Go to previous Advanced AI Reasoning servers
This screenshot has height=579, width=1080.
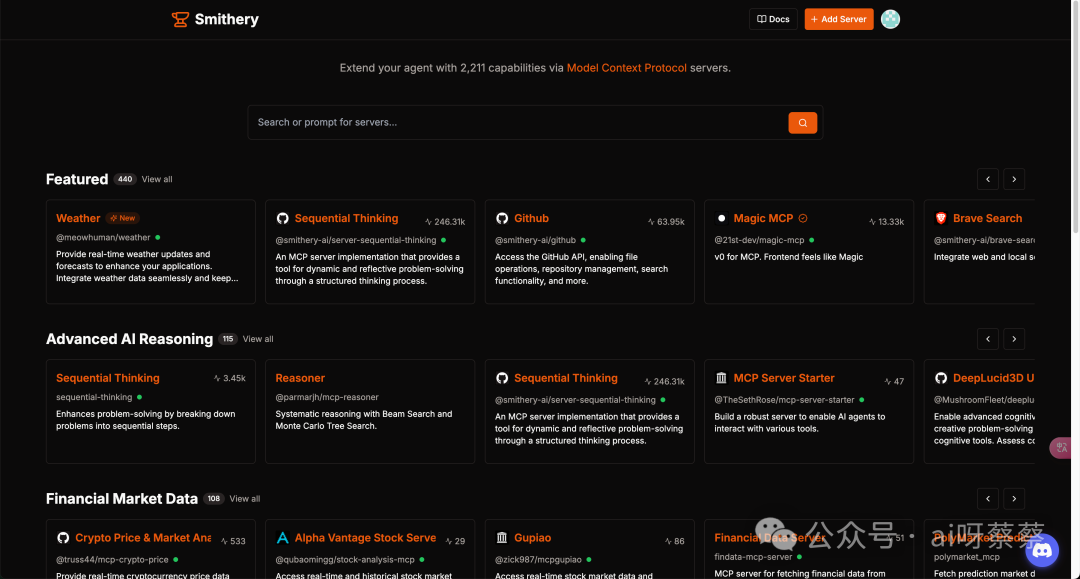pos(988,339)
